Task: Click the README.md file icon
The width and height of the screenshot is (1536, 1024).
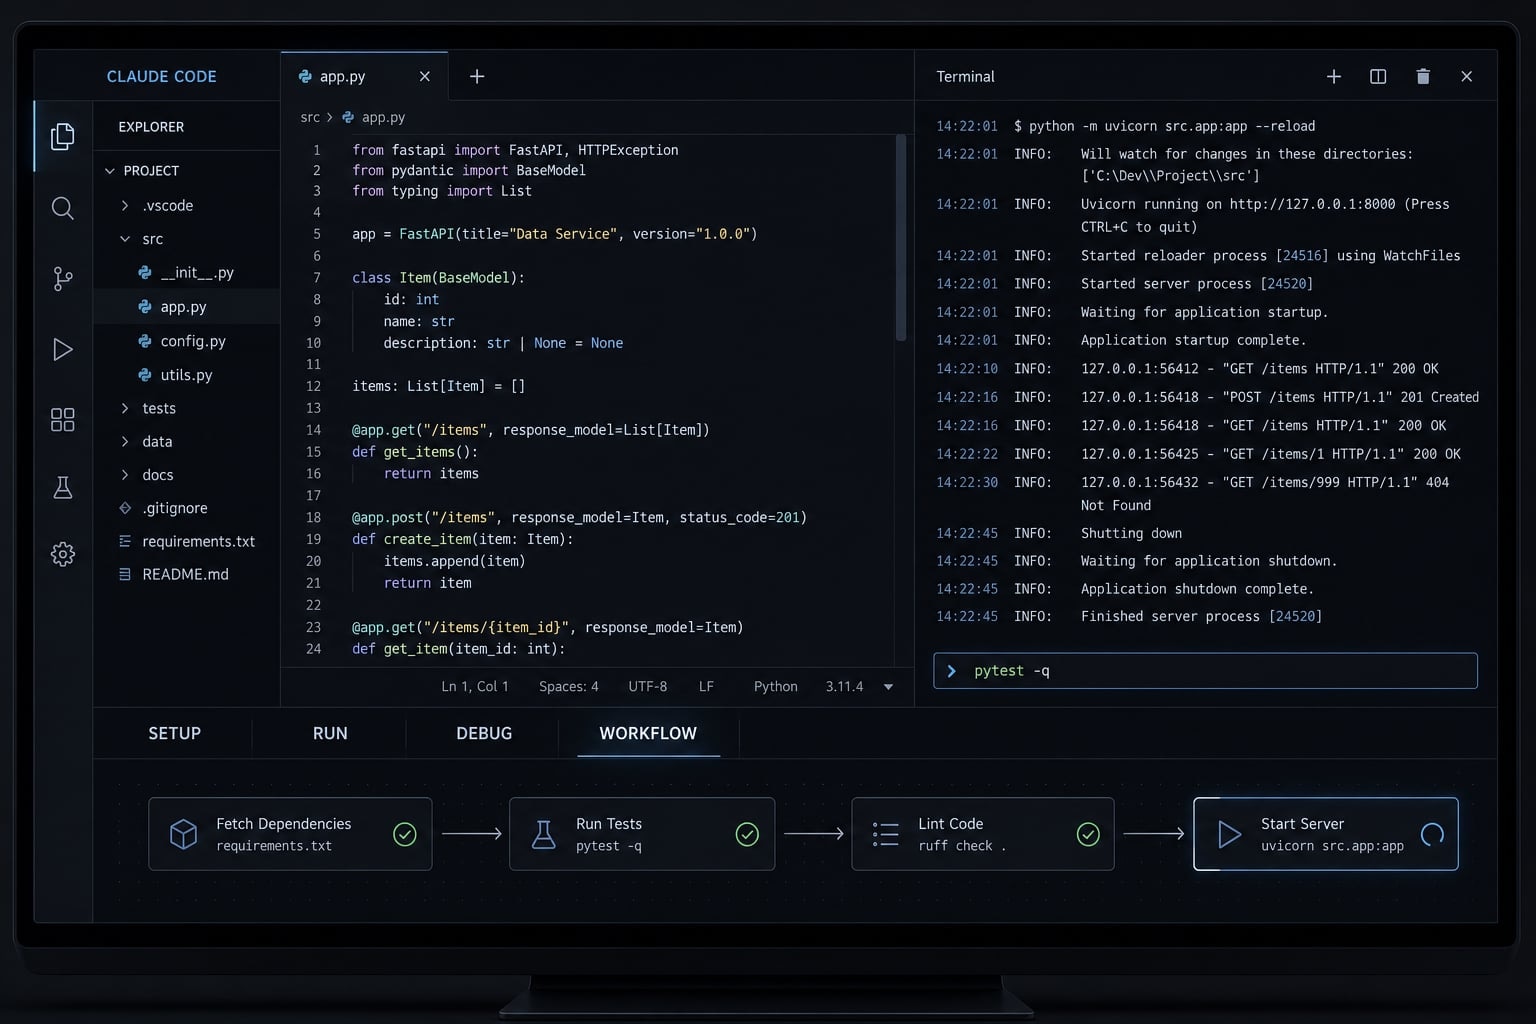Action: click(125, 574)
